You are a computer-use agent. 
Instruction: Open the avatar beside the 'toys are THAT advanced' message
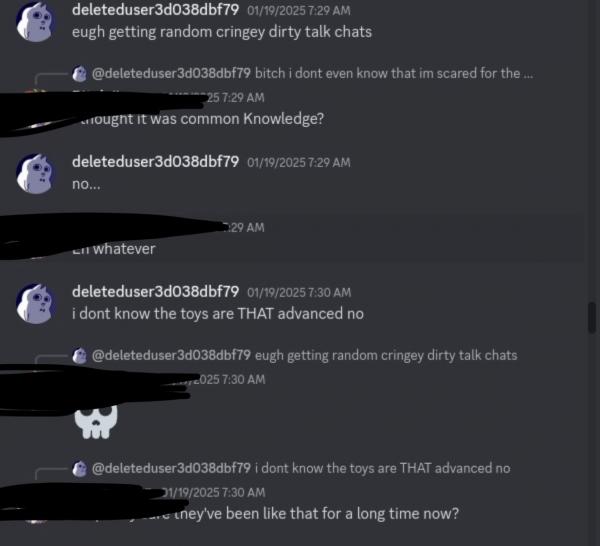[x=36, y=303]
